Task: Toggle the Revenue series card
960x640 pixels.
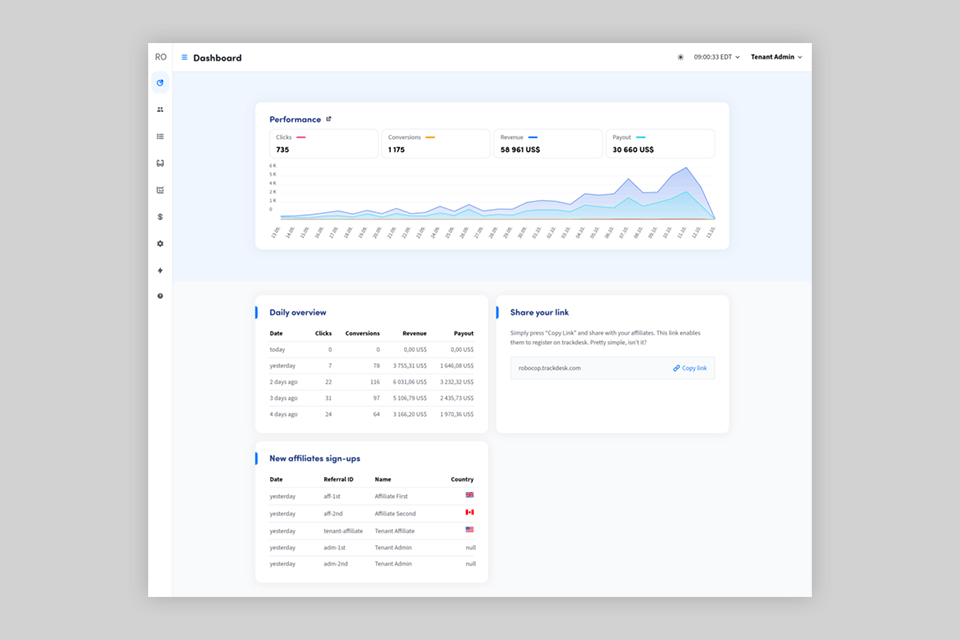Action: (x=548, y=143)
